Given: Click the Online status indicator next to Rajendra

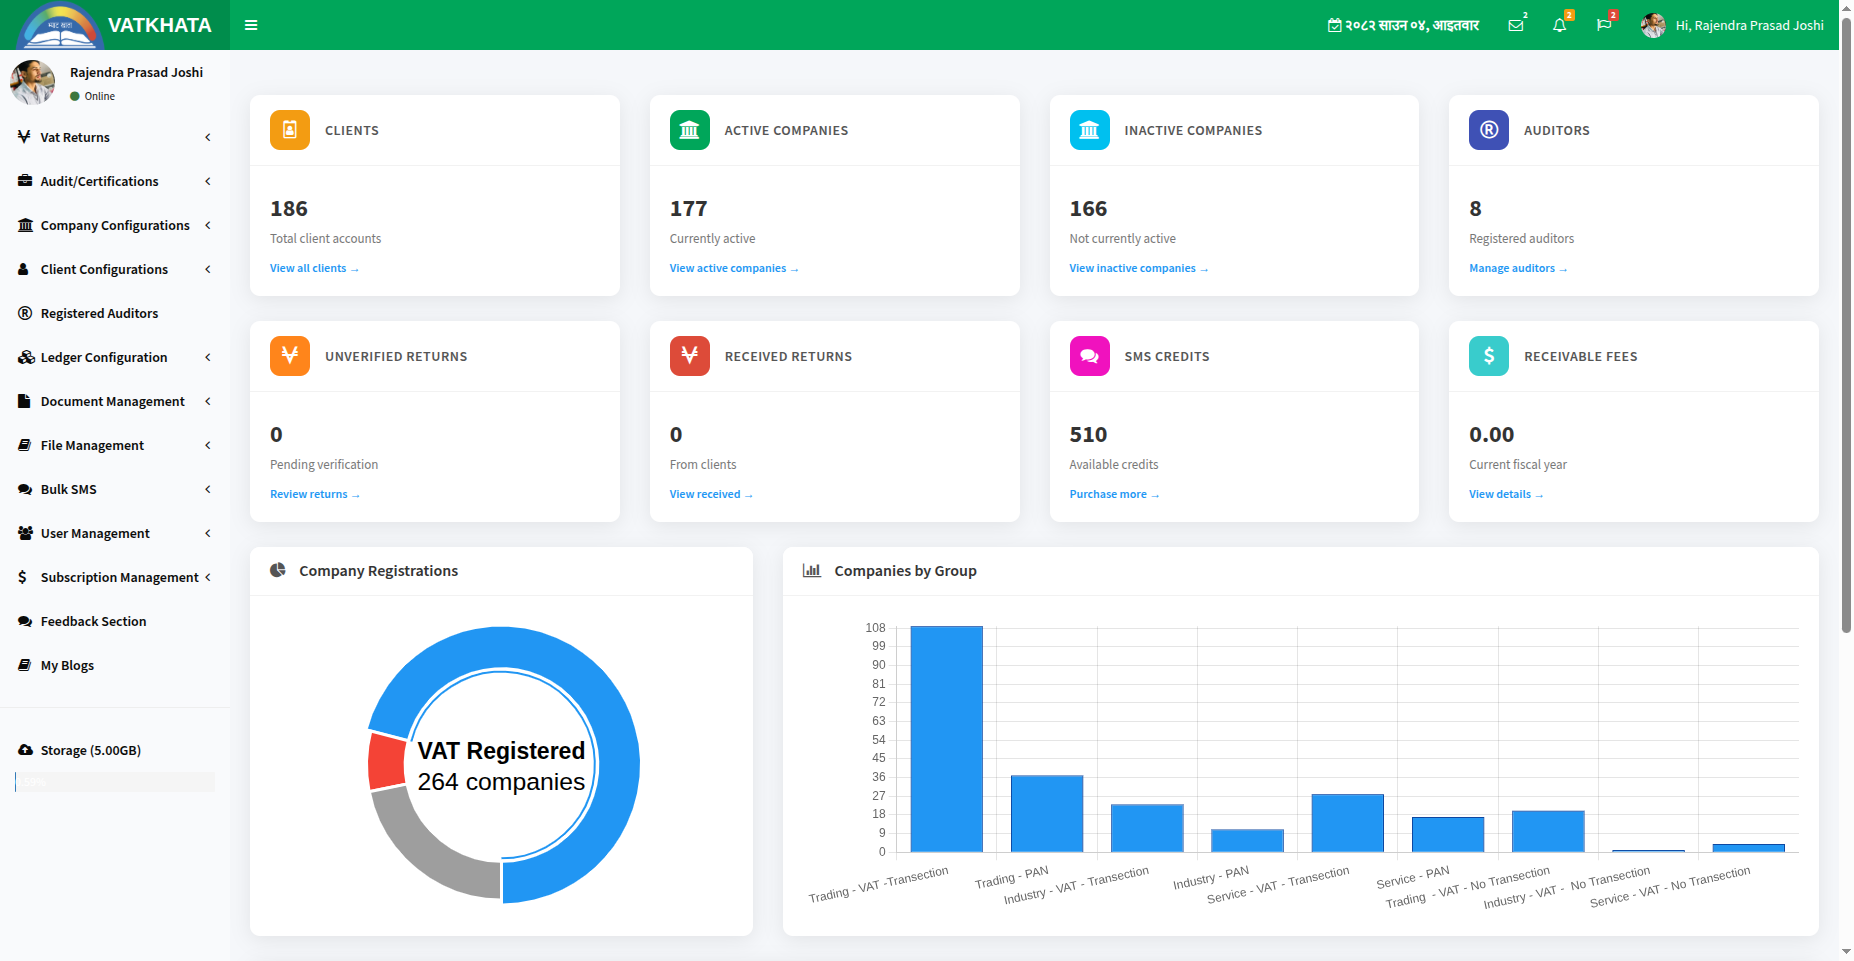Looking at the screenshot, I should [75, 96].
